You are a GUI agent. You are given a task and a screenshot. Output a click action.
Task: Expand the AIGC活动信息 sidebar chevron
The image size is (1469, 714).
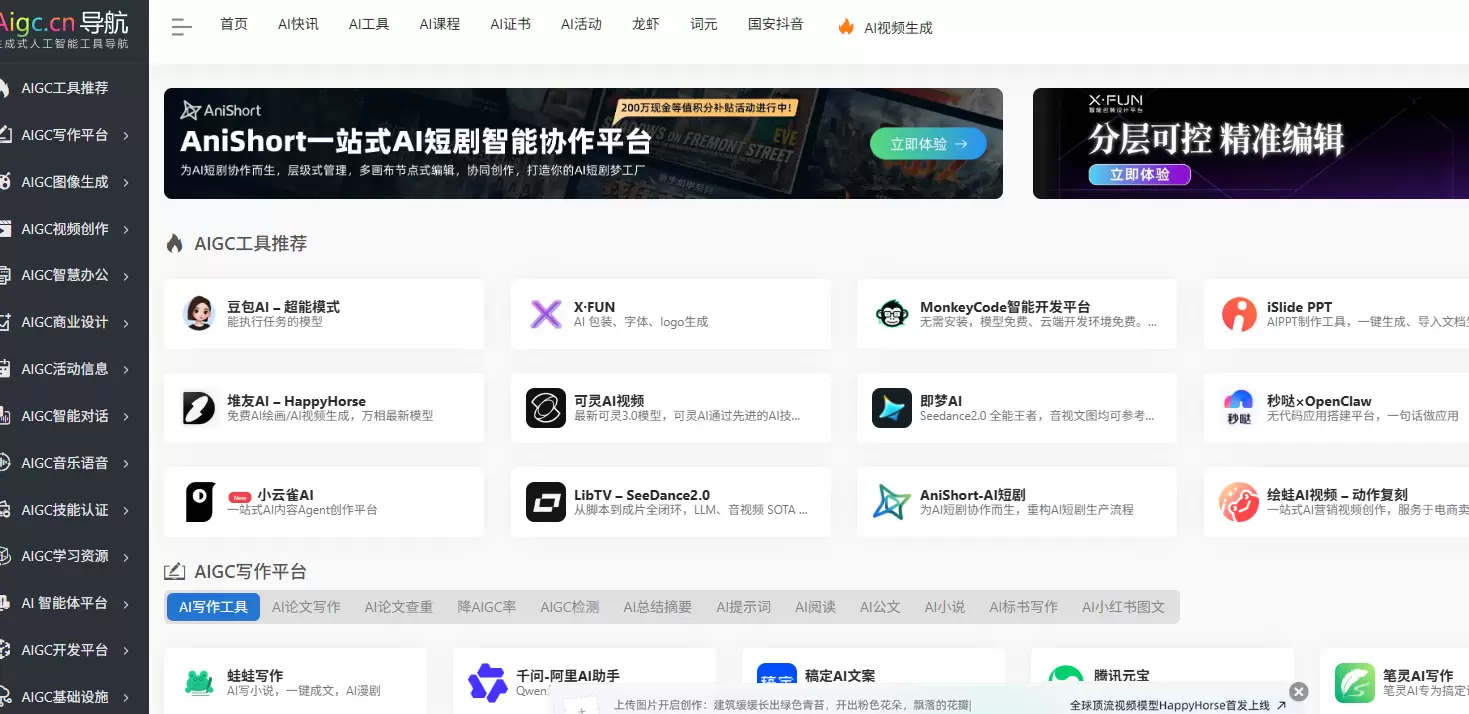(x=127, y=370)
